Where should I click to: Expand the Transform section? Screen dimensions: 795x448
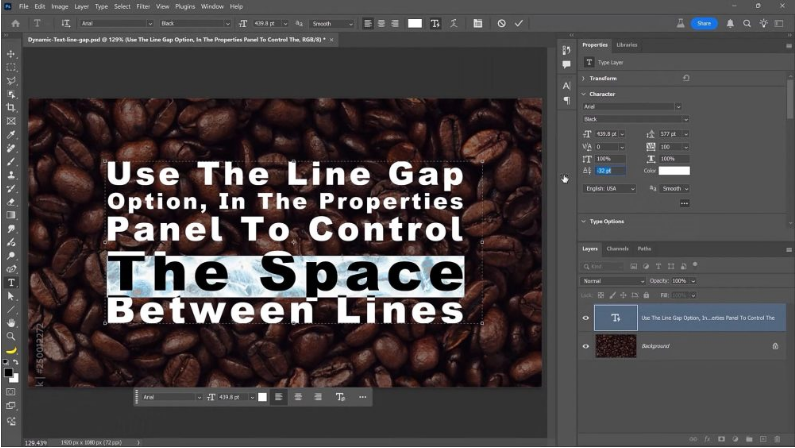pos(584,78)
